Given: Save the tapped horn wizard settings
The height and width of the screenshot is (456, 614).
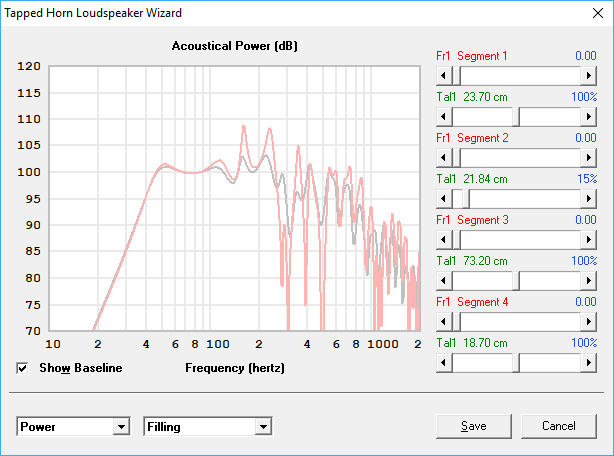Looking at the screenshot, I should tap(474, 426).
